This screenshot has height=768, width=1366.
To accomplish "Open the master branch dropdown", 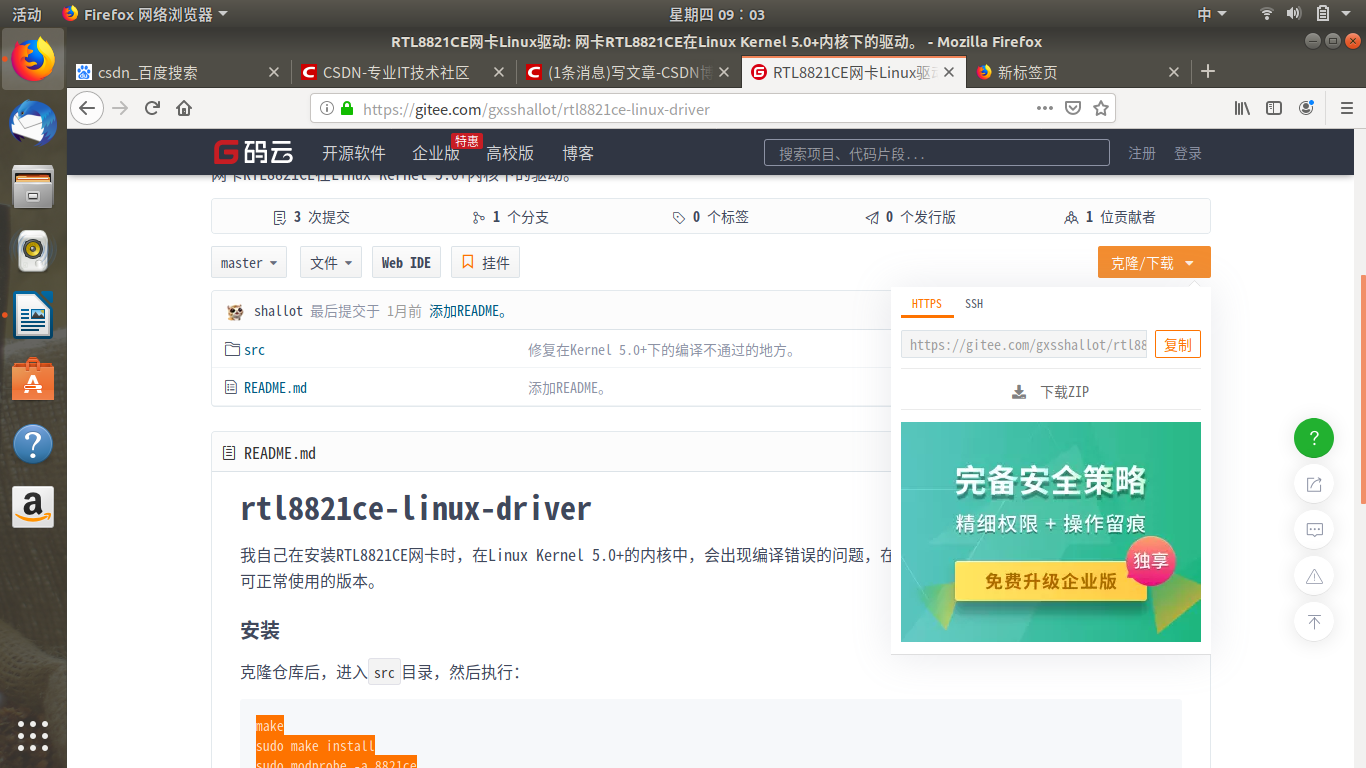I will point(249,263).
